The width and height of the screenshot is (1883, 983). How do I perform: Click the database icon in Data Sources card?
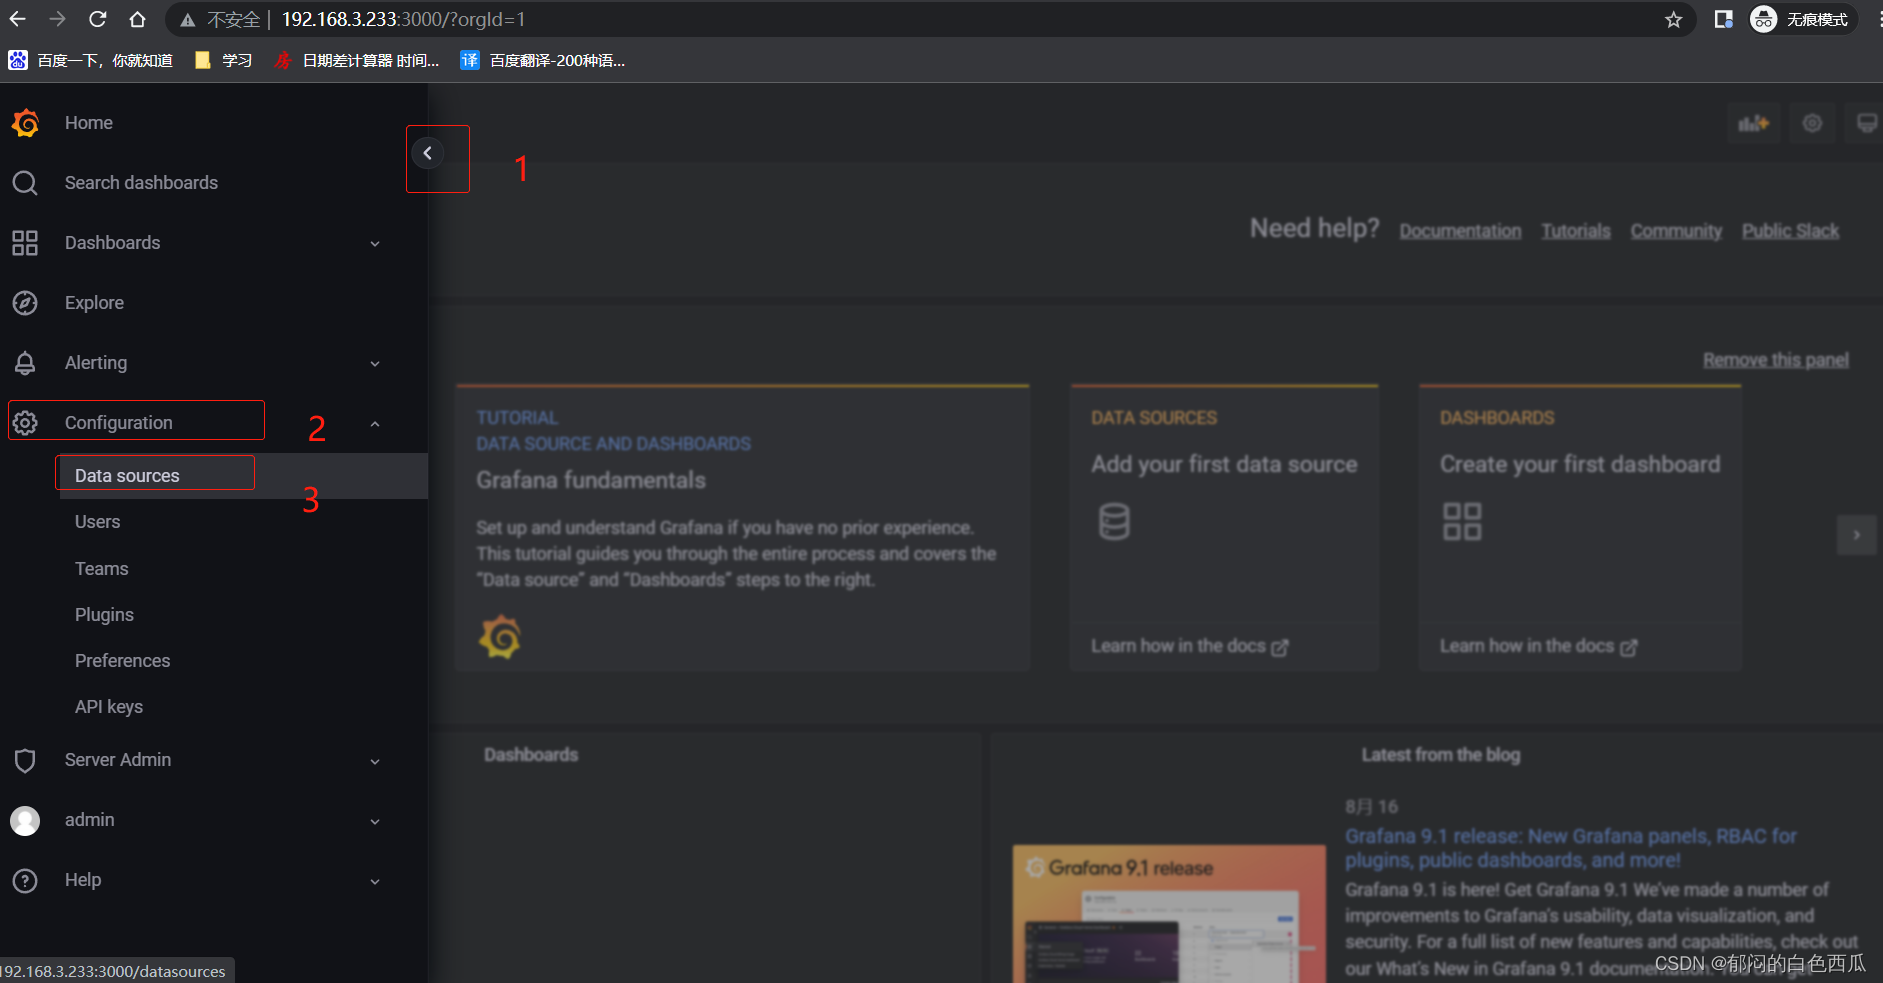click(x=1114, y=521)
